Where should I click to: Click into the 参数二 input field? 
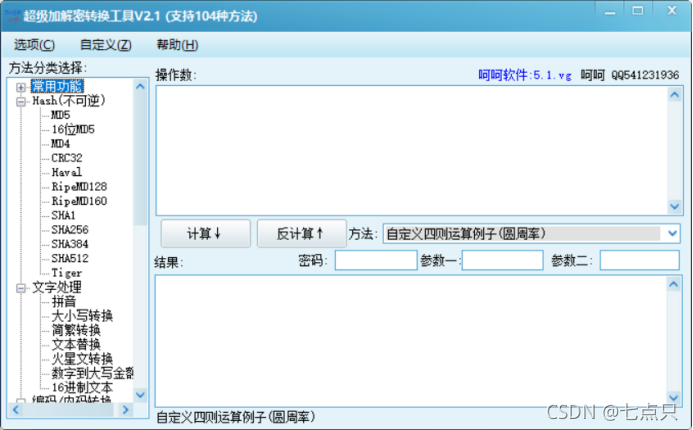[640, 260]
